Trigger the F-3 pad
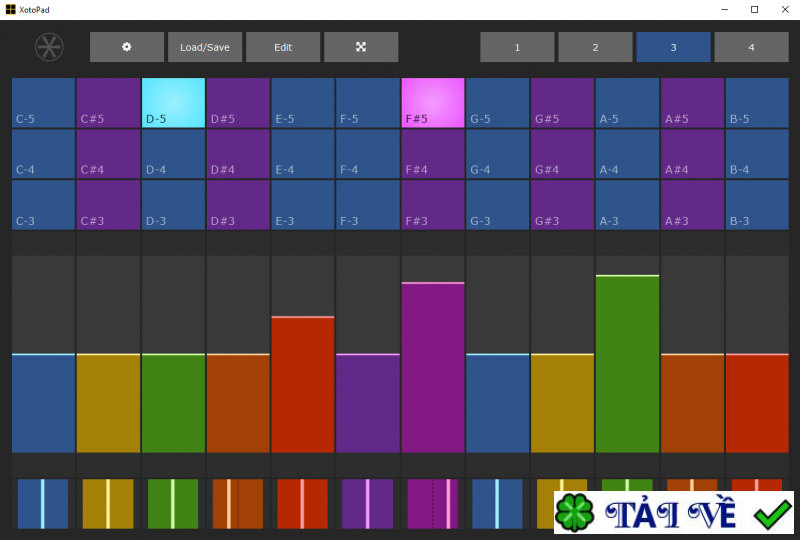The image size is (800, 540). (368, 205)
